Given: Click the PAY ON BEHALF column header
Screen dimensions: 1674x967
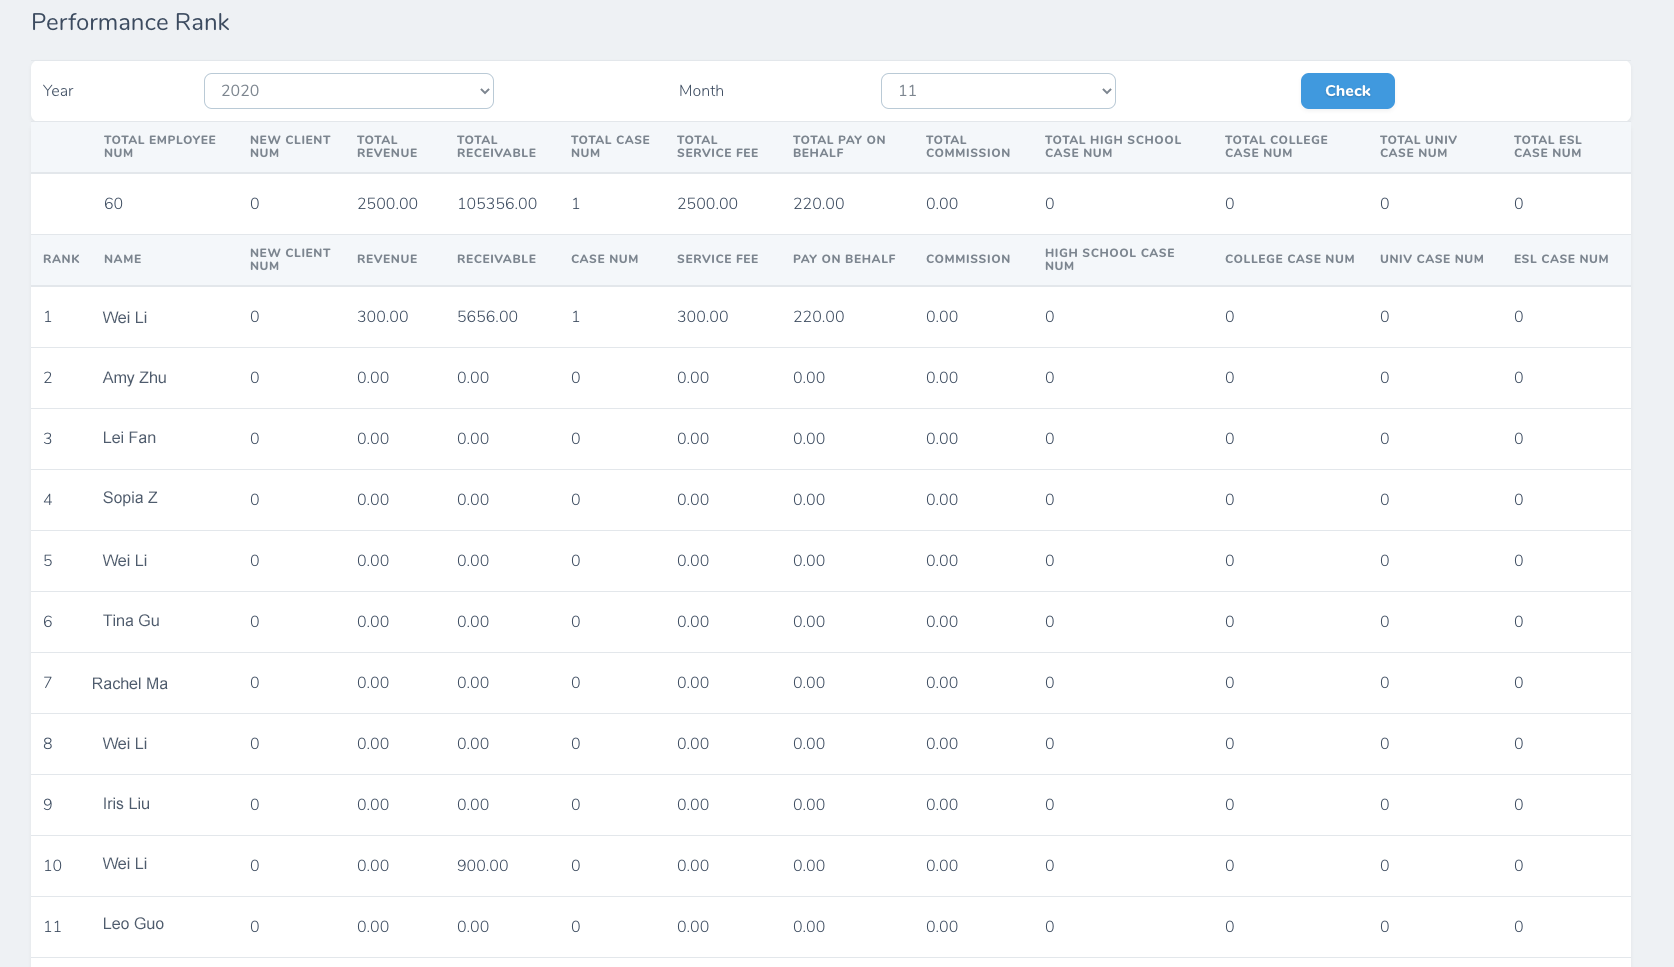Looking at the screenshot, I should (844, 259).
